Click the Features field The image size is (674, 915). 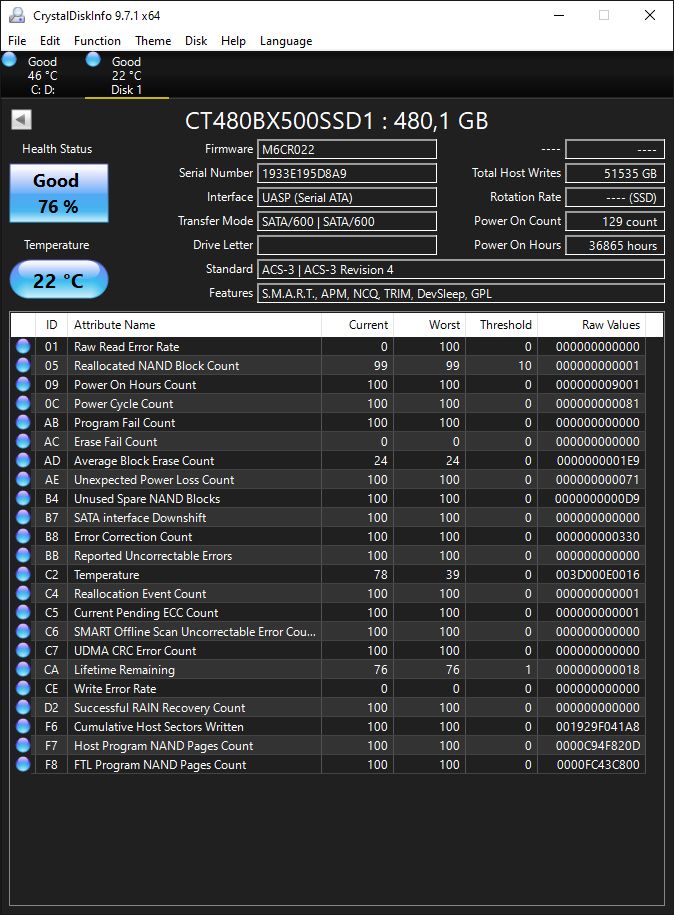pyautogui.click(x=460, y=294)
